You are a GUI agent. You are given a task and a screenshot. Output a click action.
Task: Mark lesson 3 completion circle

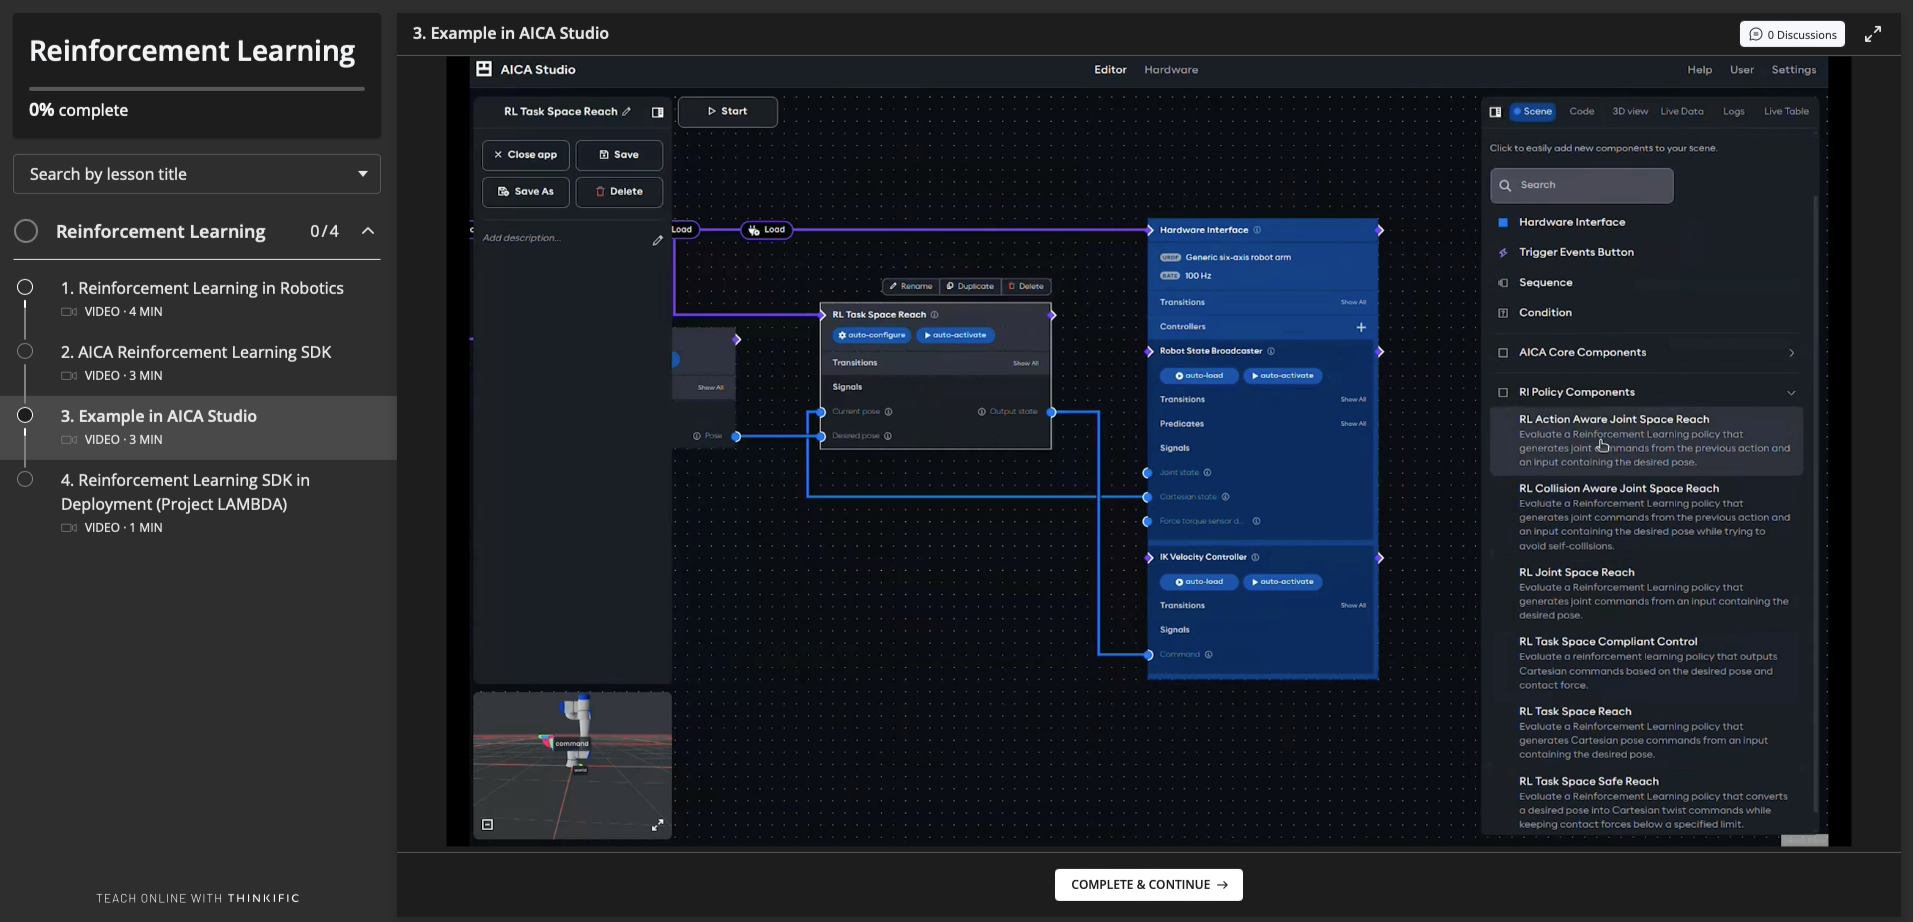coord(25,415)
